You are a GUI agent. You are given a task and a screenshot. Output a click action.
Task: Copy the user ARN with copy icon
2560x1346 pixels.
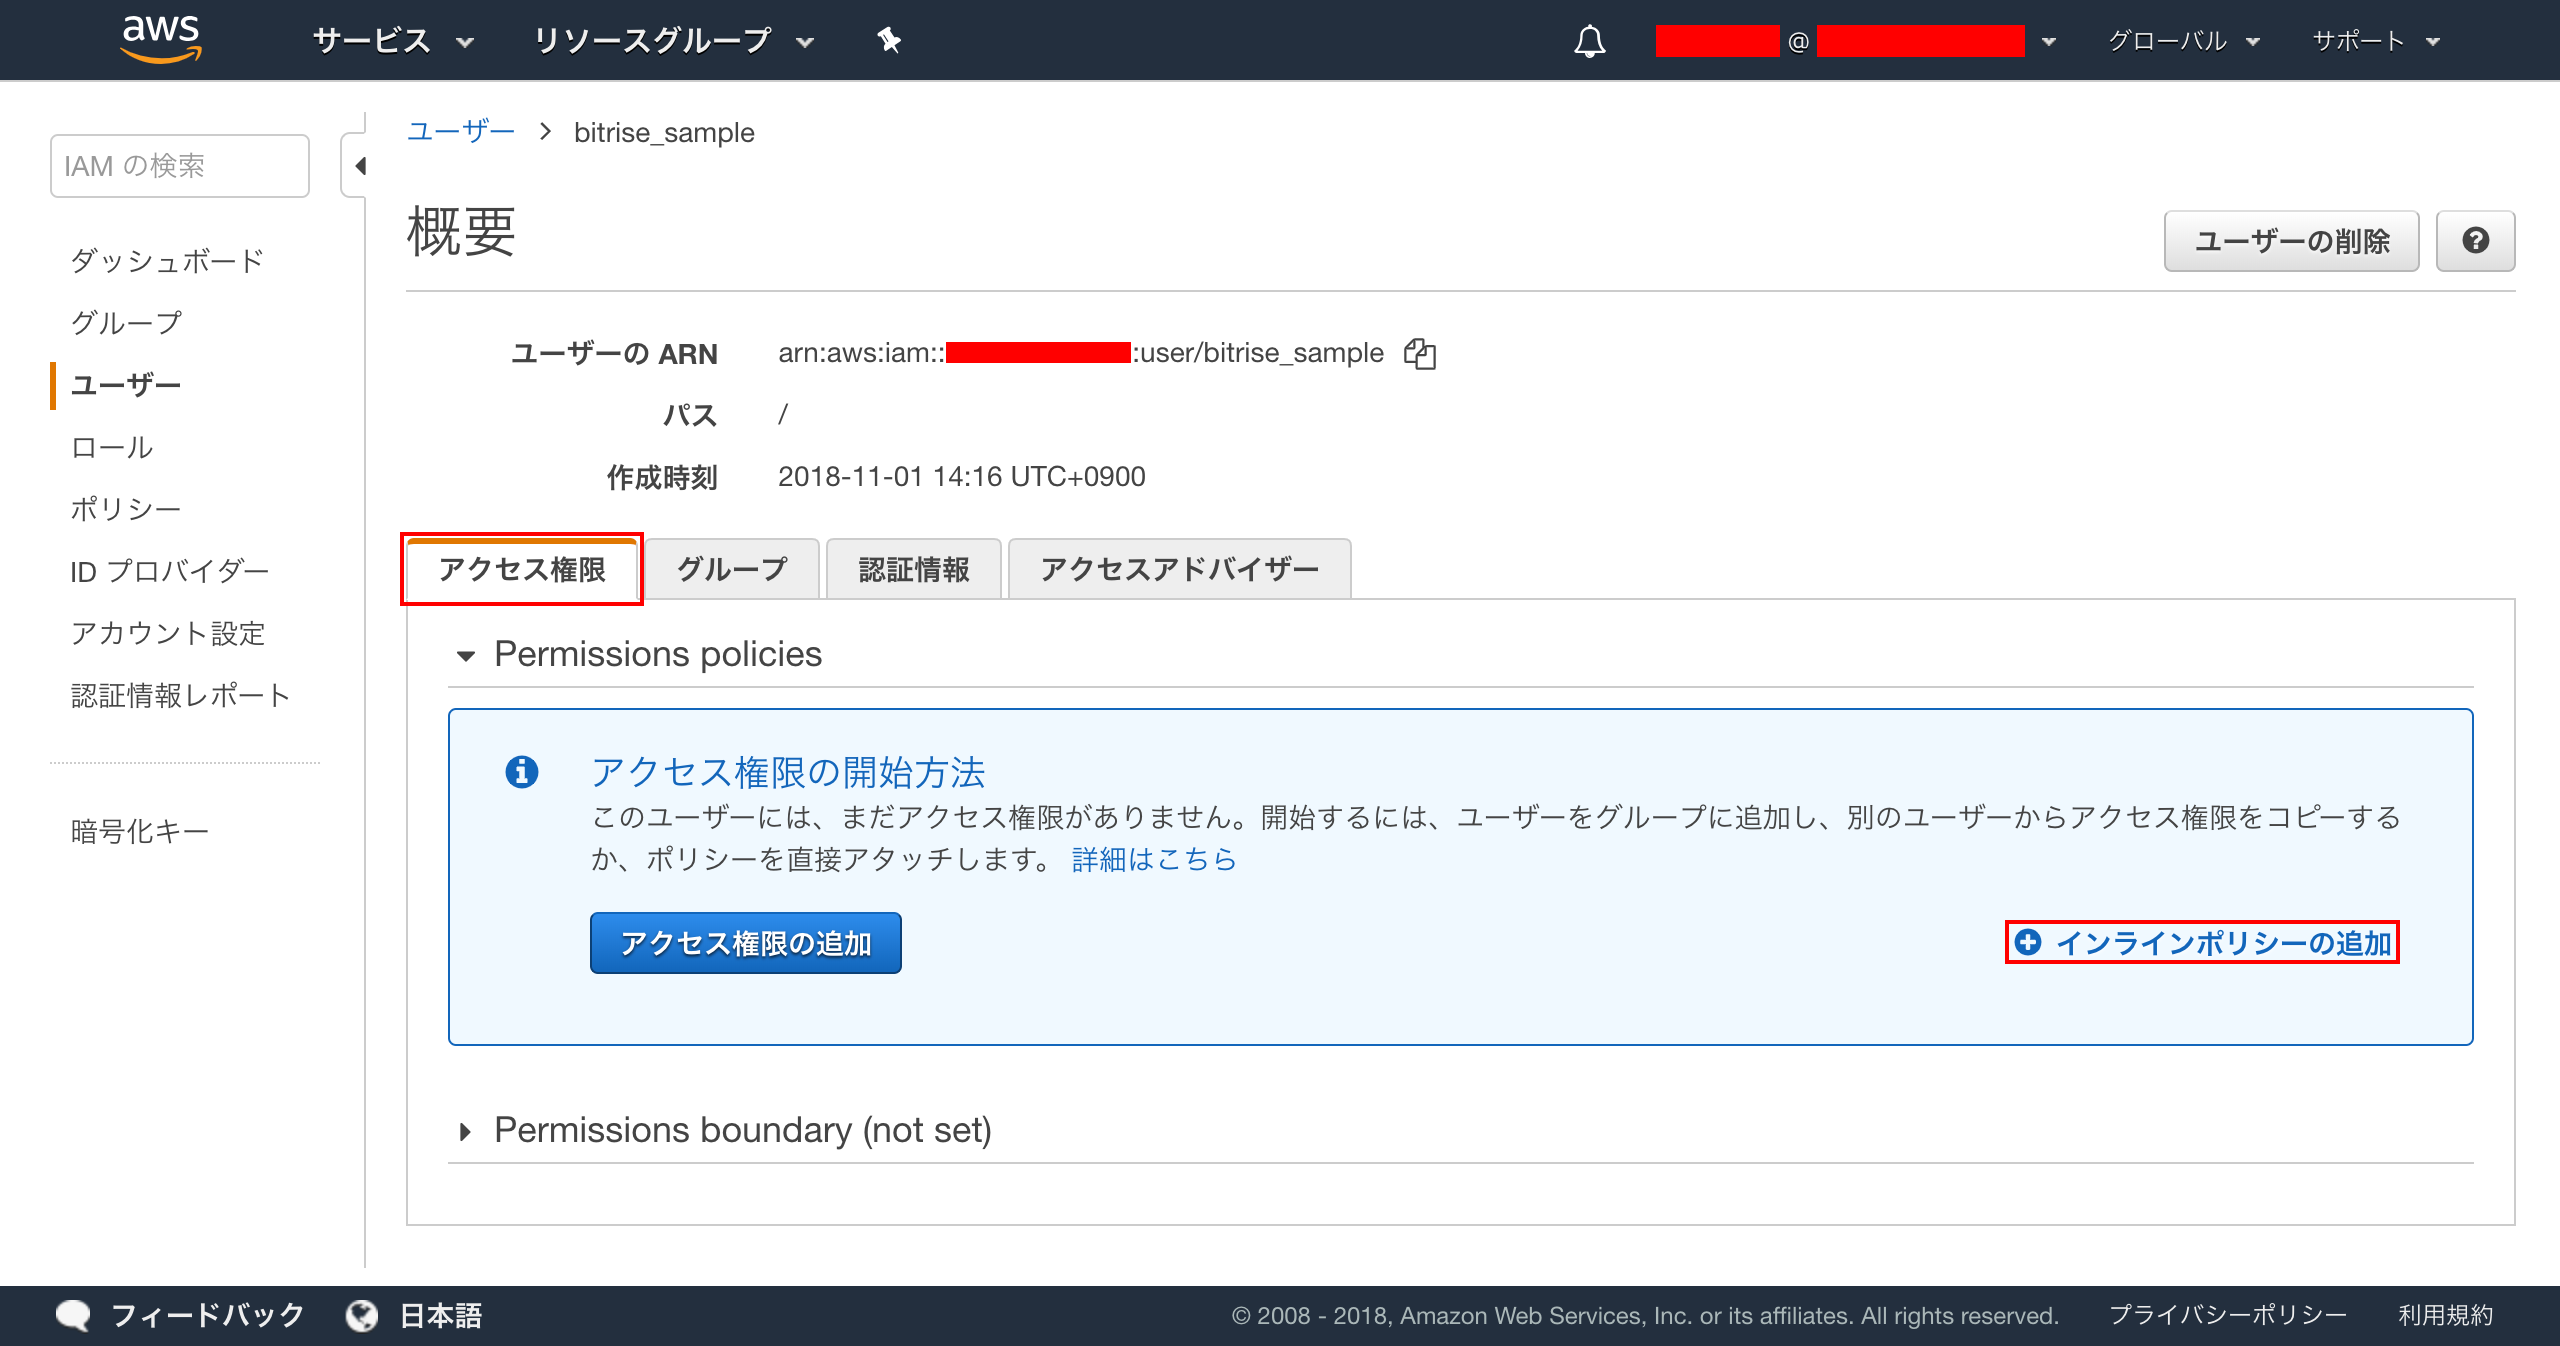(x=1419, y=353)
